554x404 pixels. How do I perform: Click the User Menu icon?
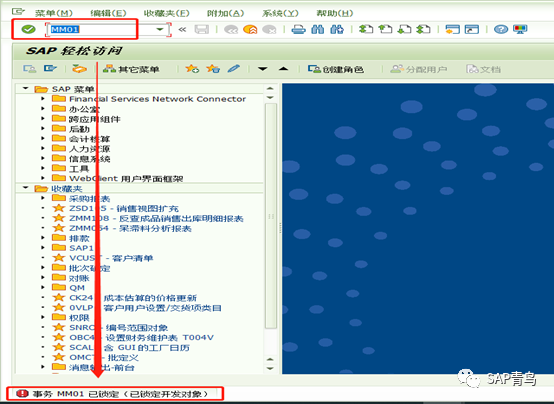[30, 69]
